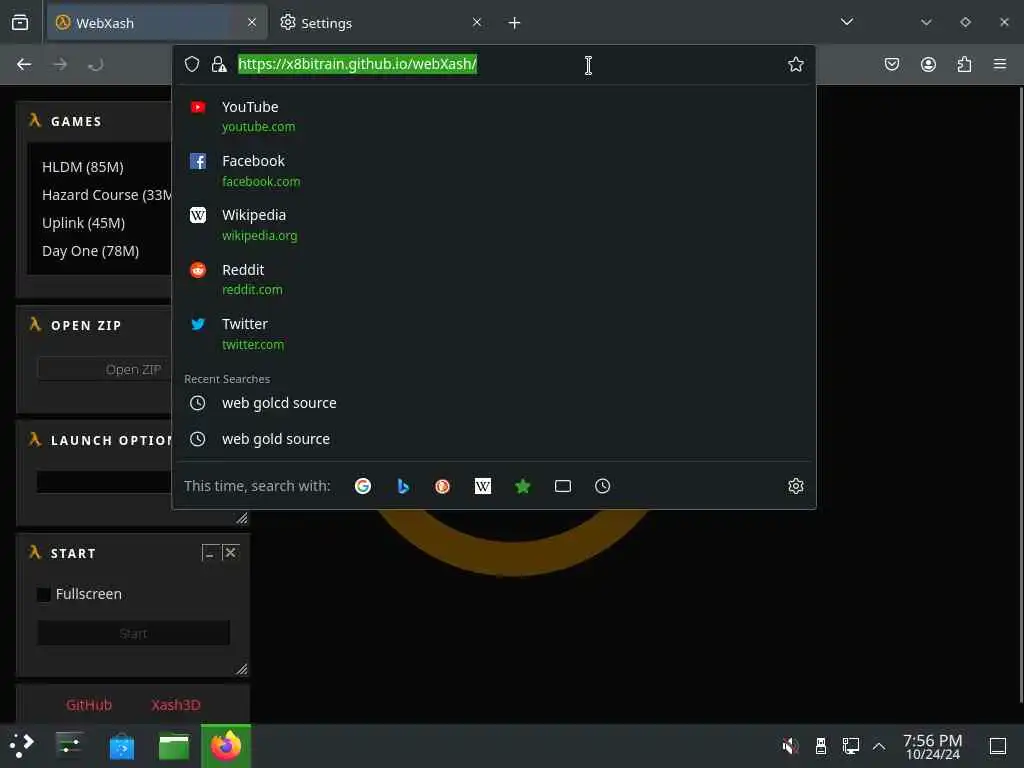
Task: Select Uplink (45M) game
Action: click(83, 223)
